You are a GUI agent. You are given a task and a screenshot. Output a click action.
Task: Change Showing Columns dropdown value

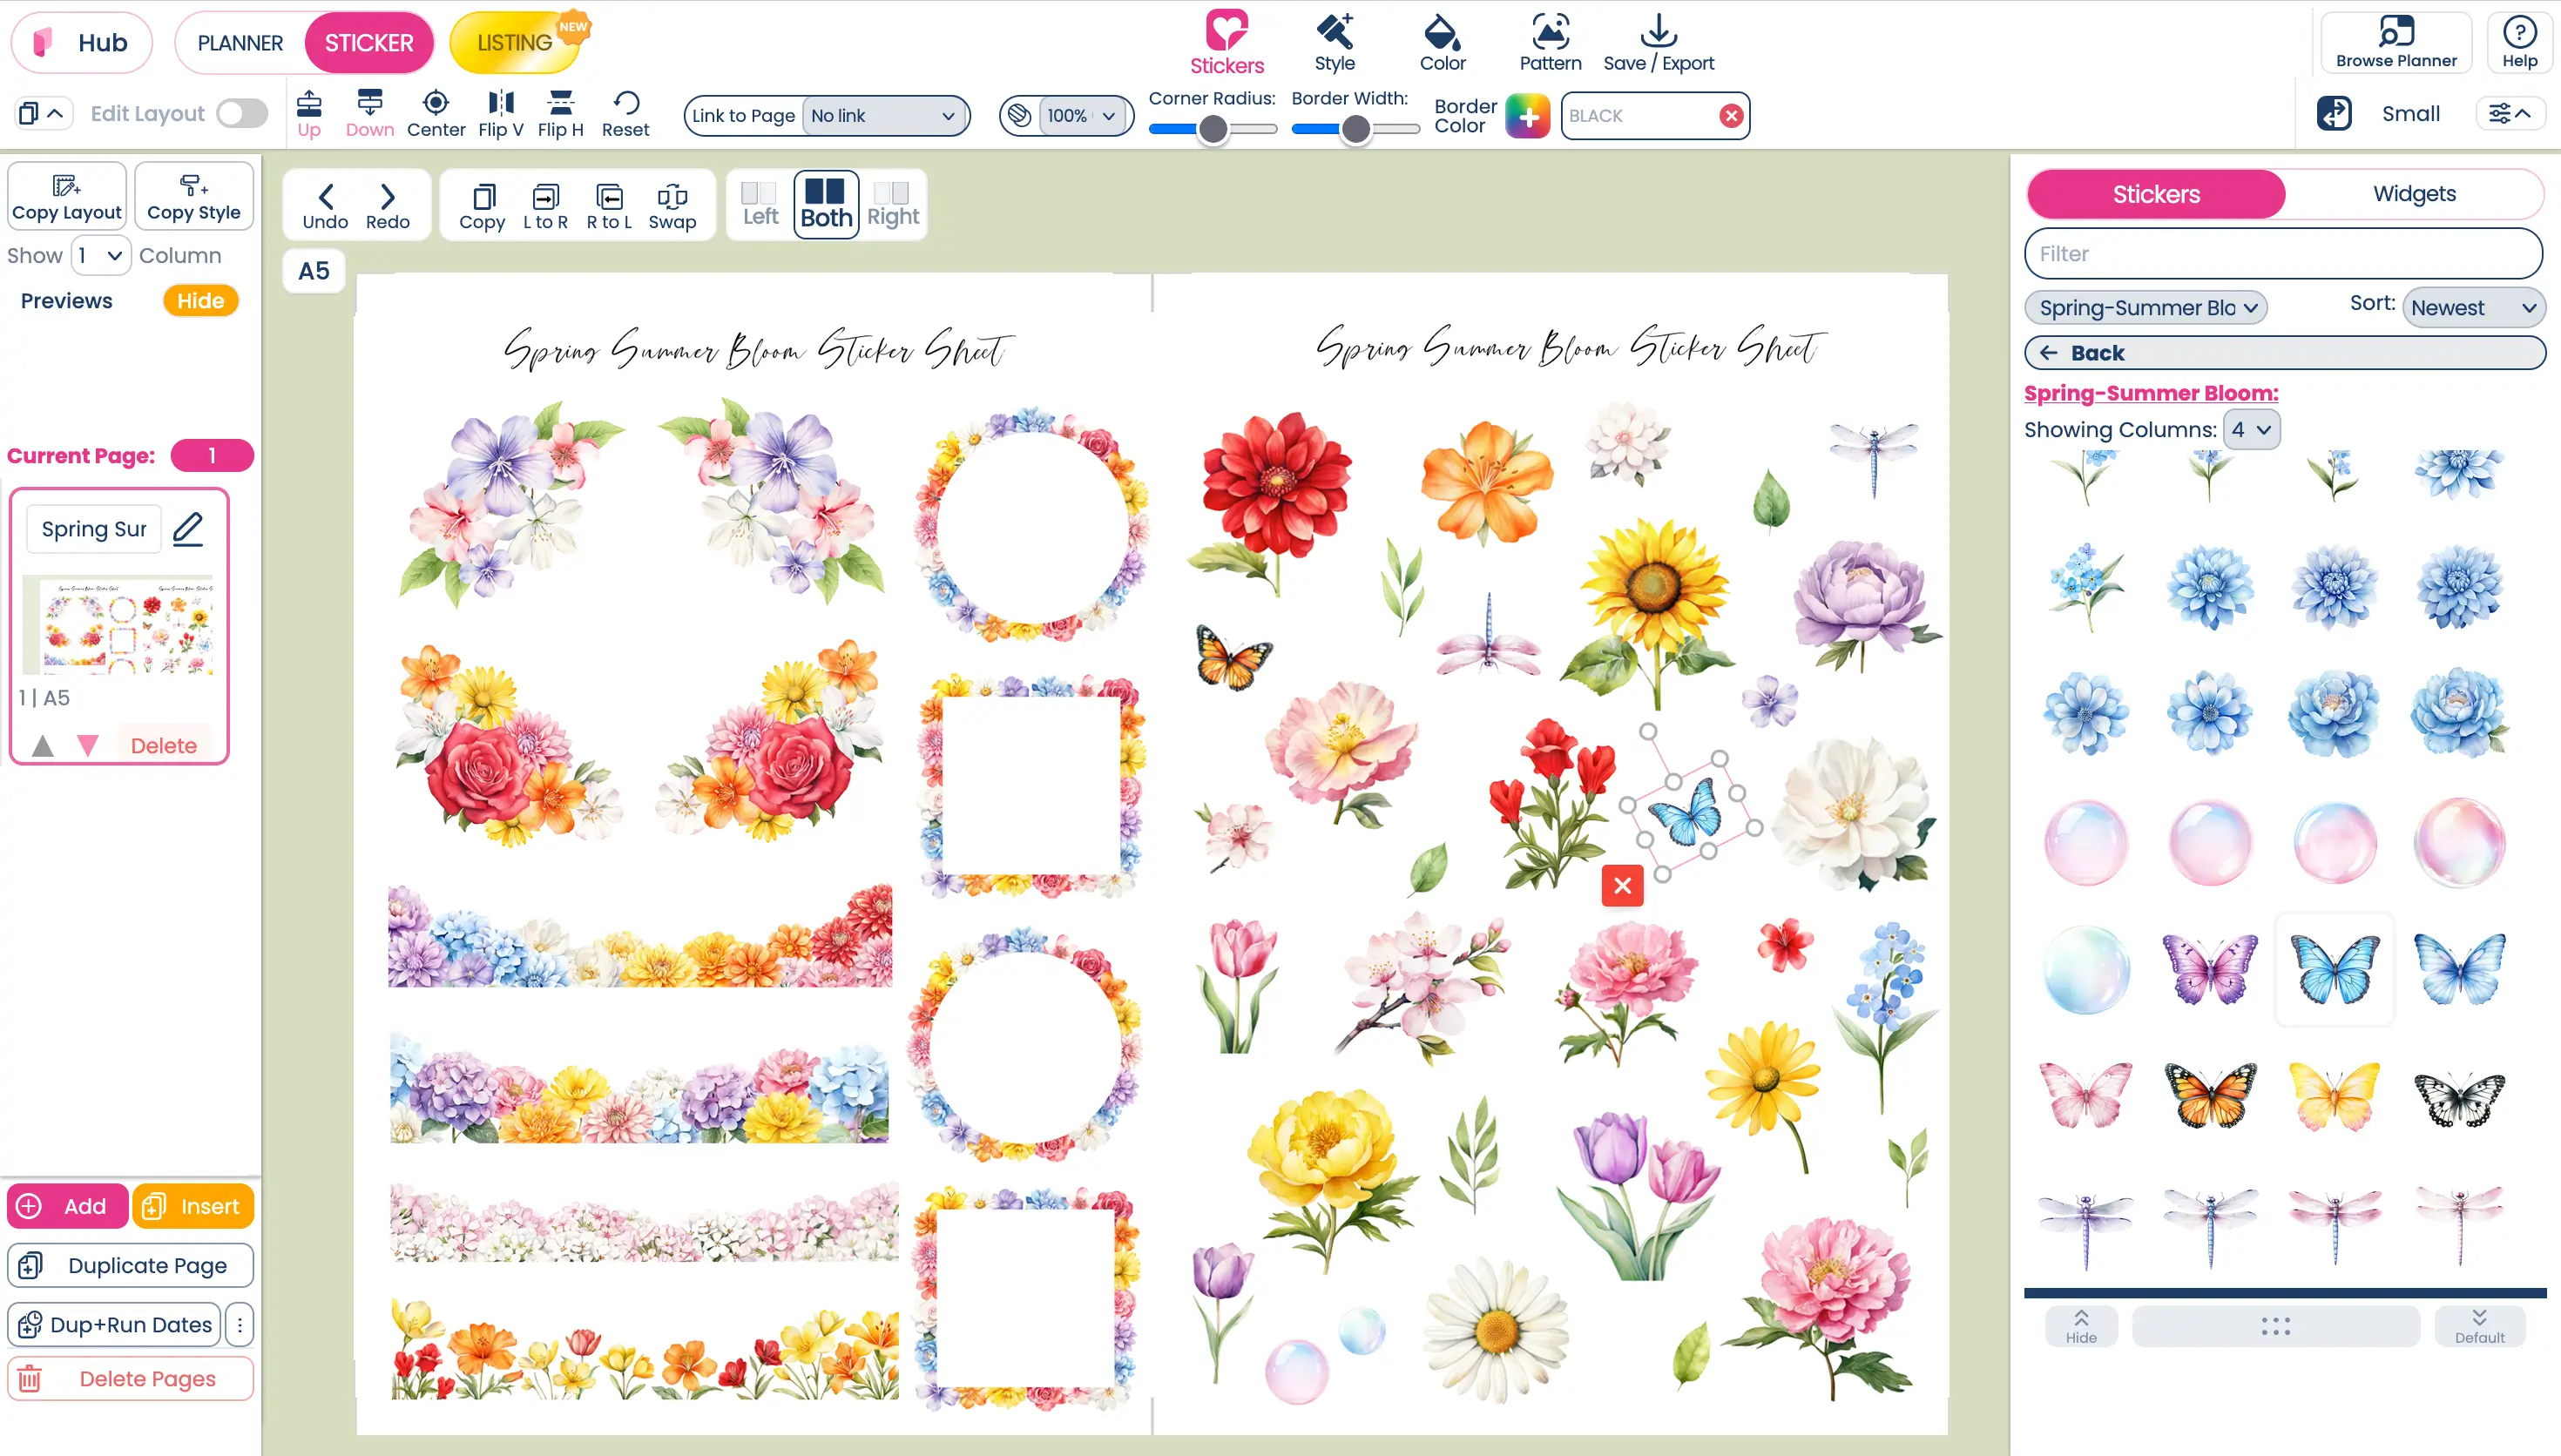click(2251, 430)
